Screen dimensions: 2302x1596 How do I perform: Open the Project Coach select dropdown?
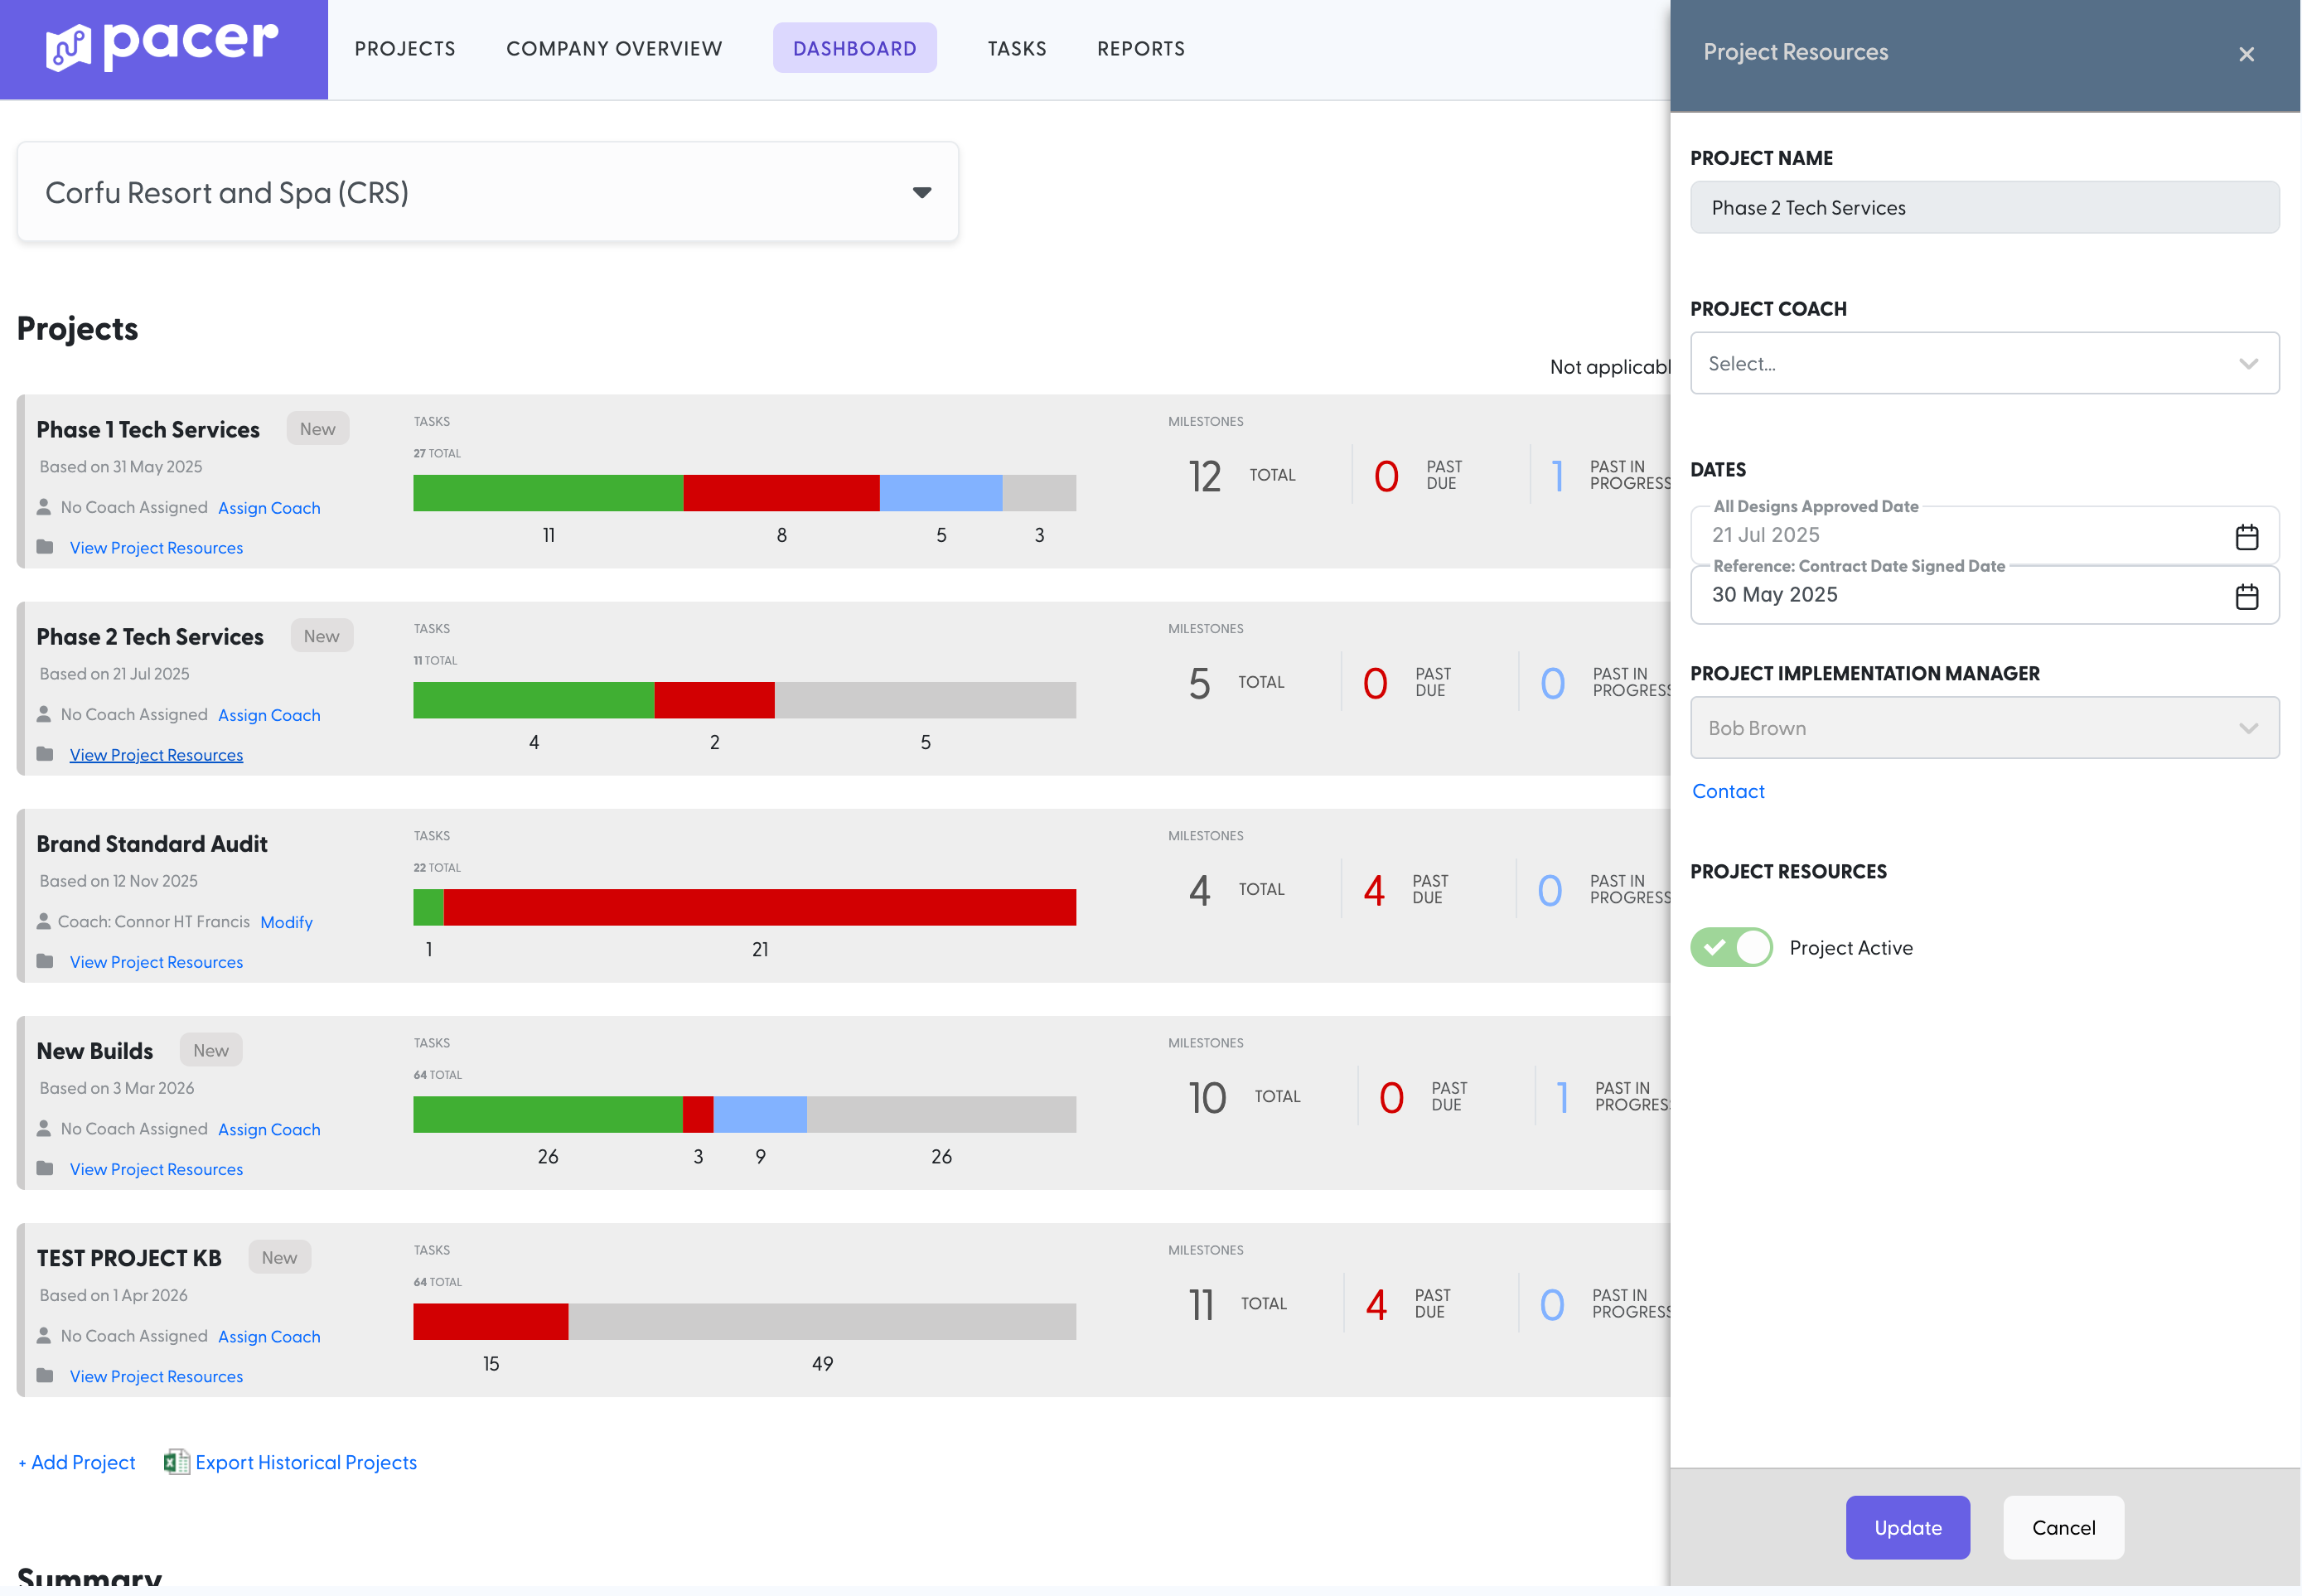click(x=1984, y=363)
